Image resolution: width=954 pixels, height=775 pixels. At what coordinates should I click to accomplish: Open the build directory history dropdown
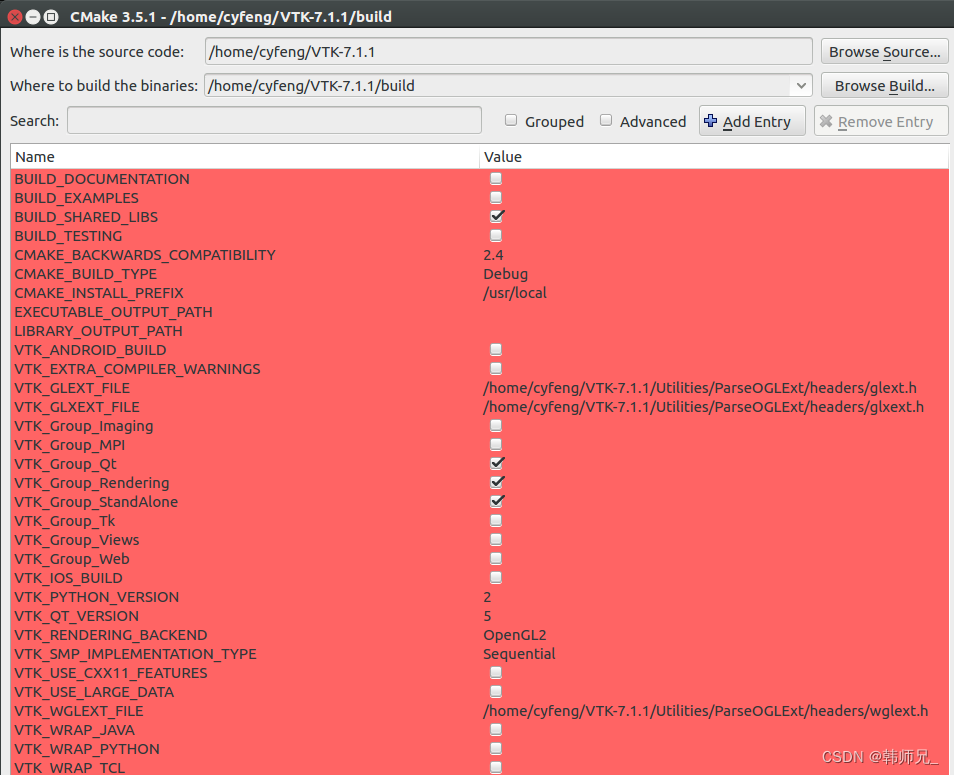click(802, 85)
